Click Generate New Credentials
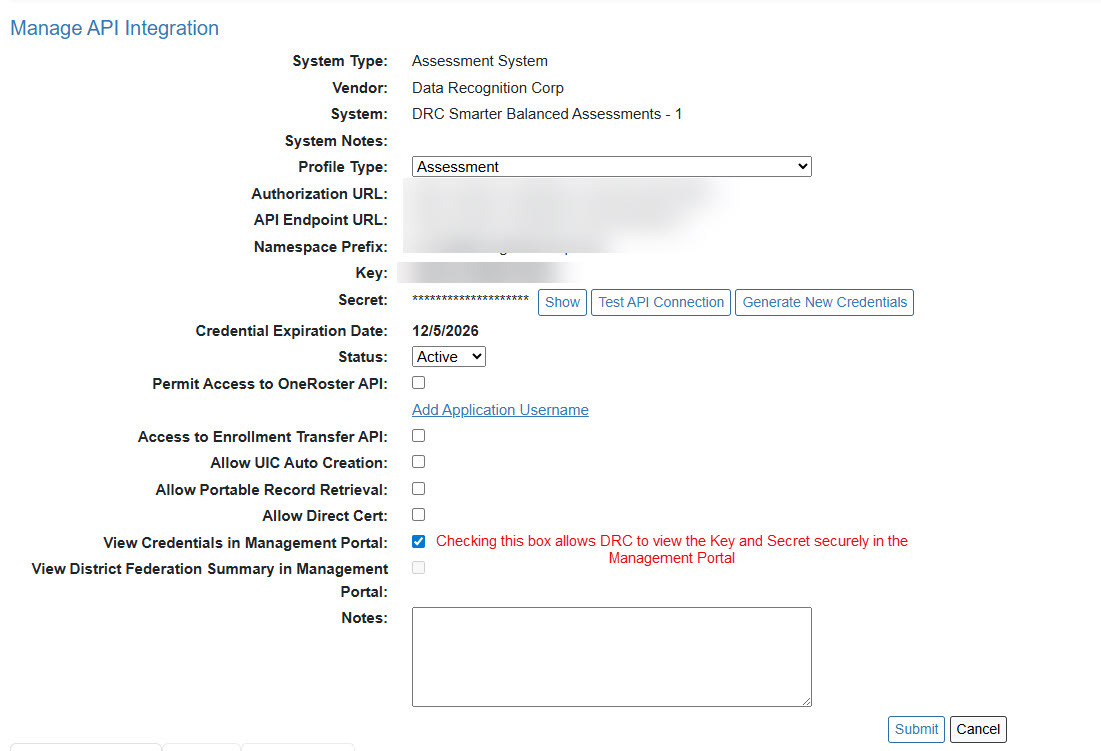 click(x=823, y=302)
